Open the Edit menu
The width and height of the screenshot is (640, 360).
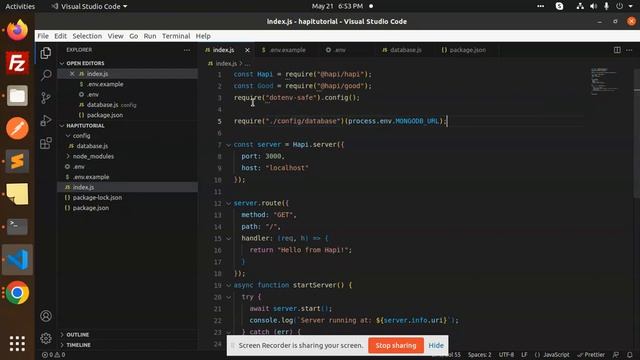[60, 36]
